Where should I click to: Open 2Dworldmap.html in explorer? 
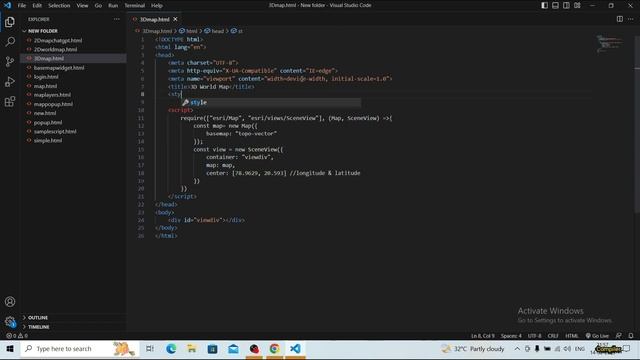coord(55,49)
